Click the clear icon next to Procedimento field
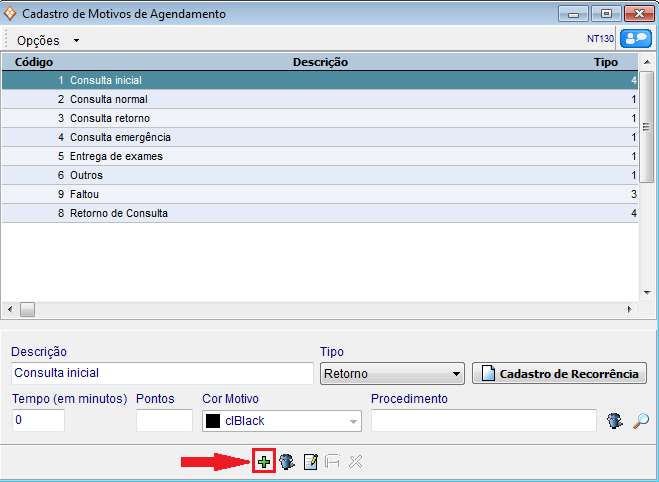 (616, 421)
